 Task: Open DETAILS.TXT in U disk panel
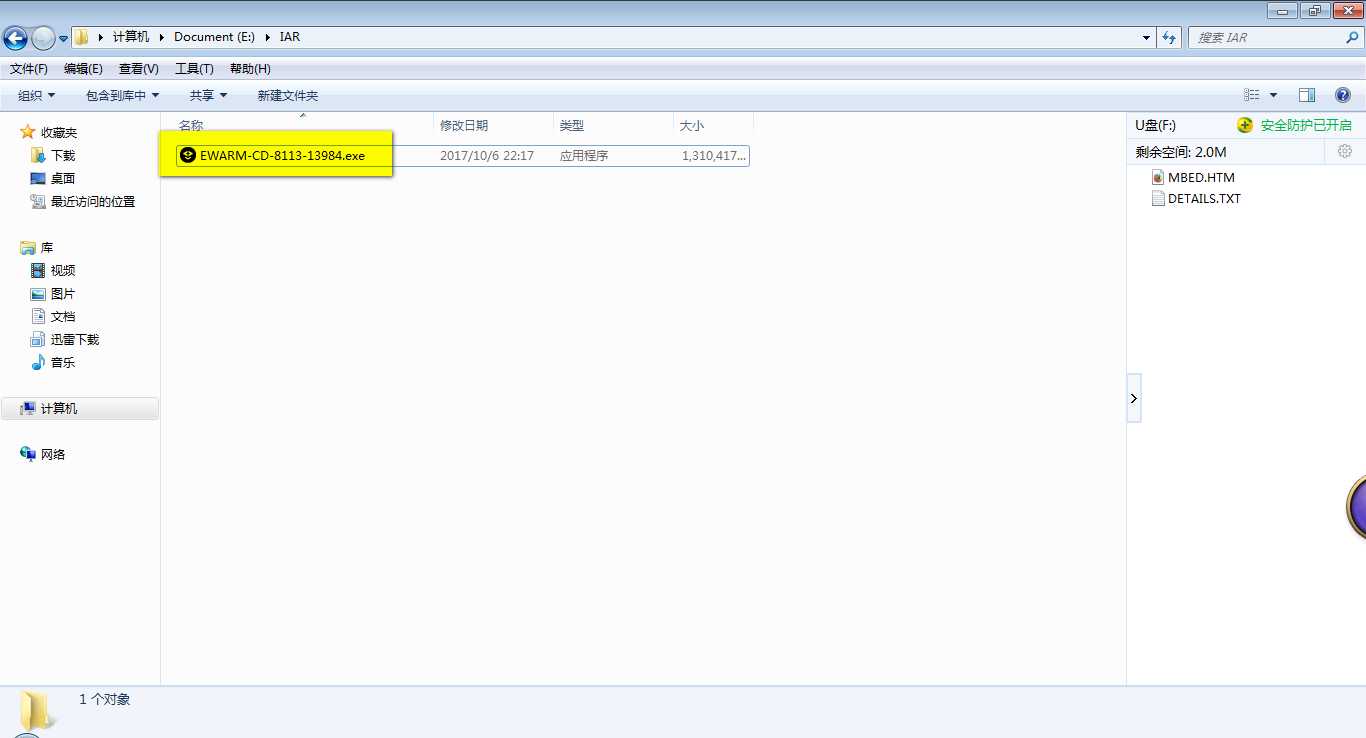tap(1204, 198)
